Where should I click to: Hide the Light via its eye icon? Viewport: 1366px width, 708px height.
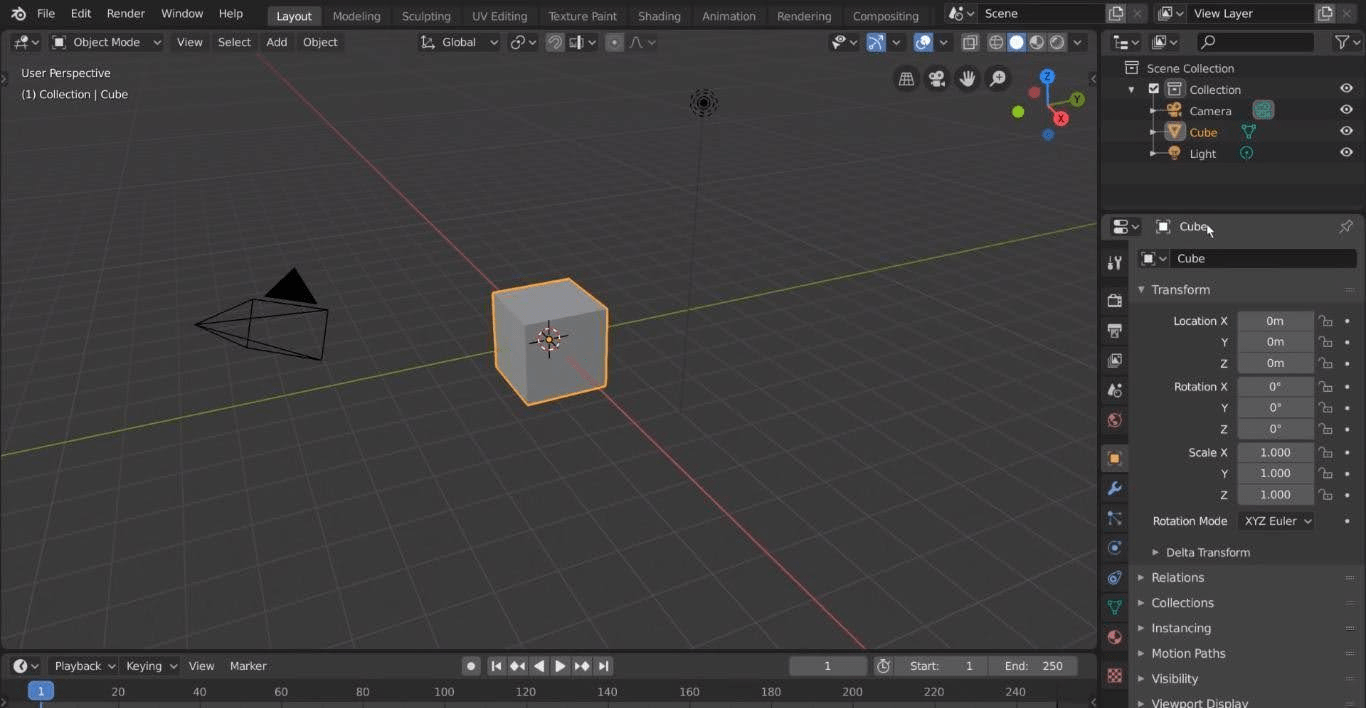[1346, 153]
